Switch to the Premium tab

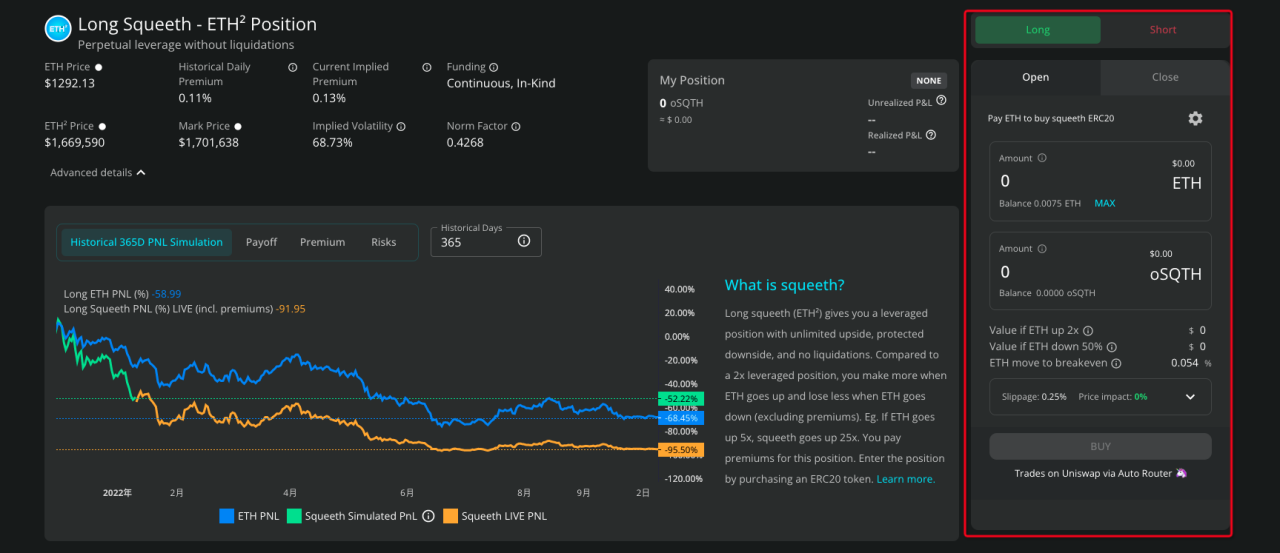pos(322,242)
